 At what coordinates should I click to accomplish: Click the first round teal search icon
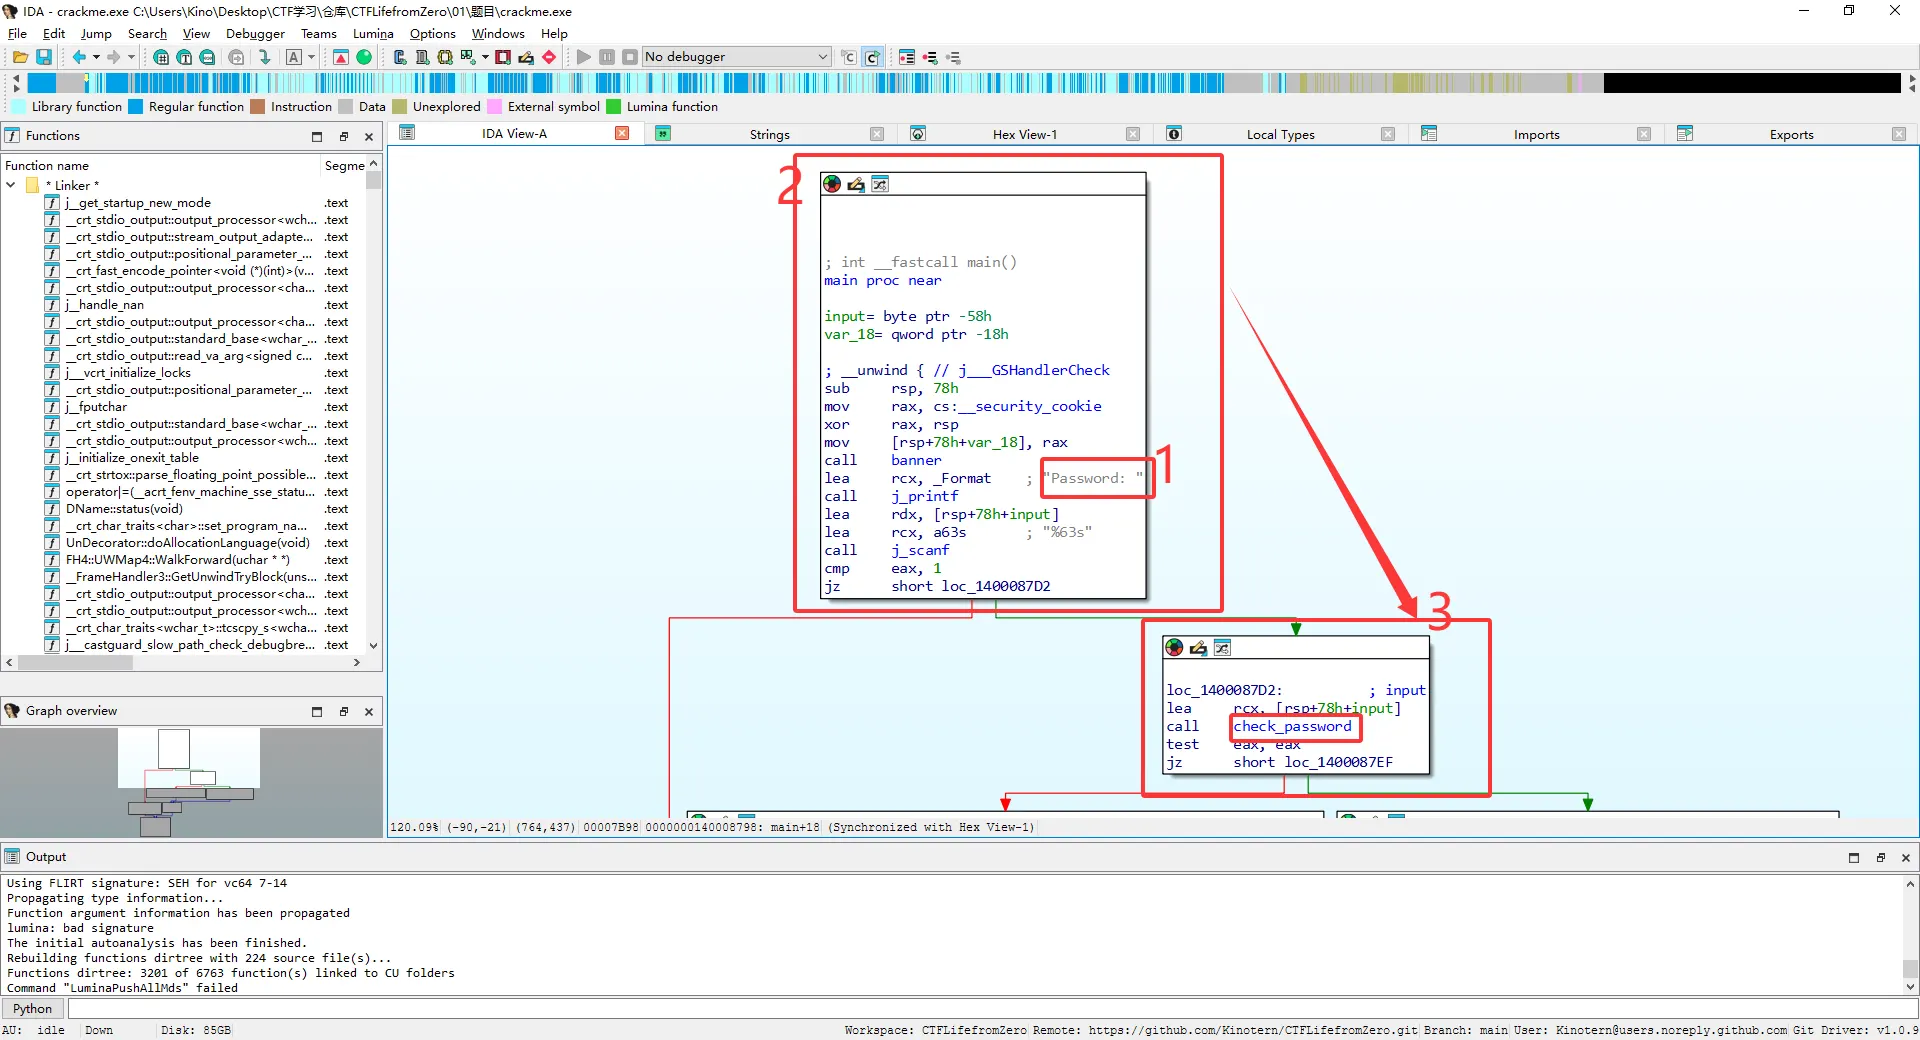[160, 57]
